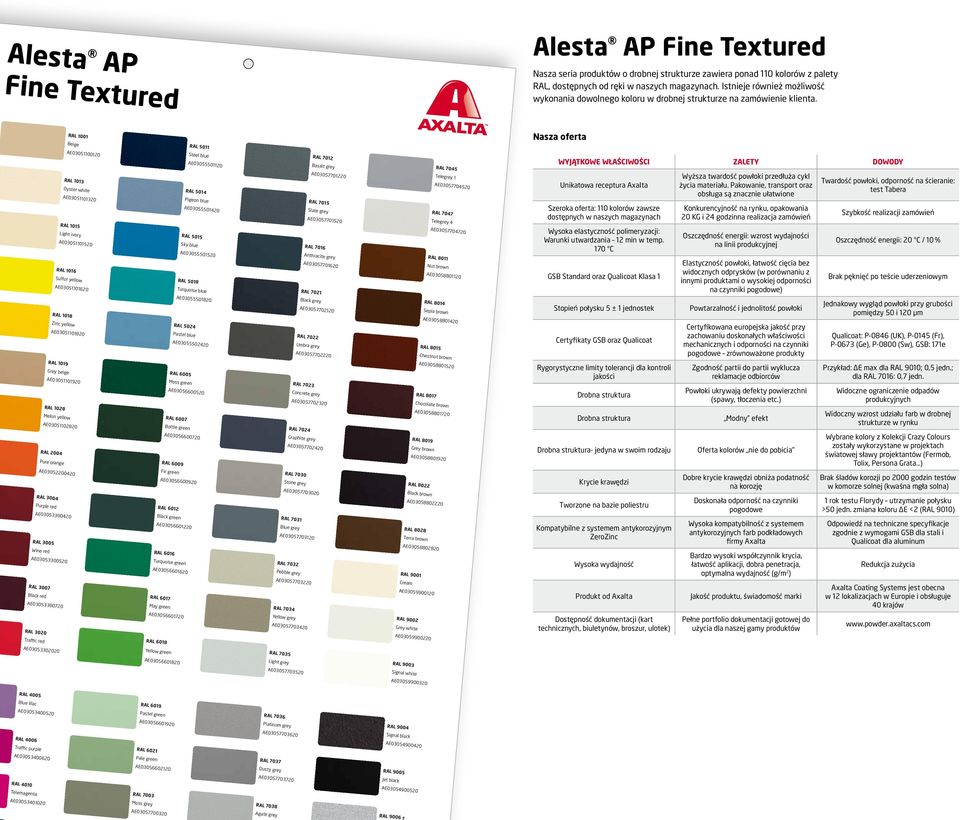Choose the RAL 7015 Slate grey swatch
Viewport: 960px width, 820px height.
click(273, 206)
